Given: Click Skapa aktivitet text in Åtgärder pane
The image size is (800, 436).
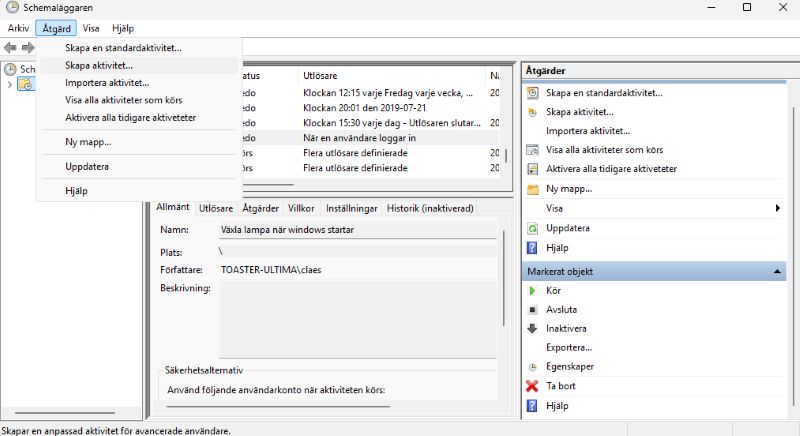Looking at the screenshot, I should pyautogui.click(x=580, y=112).
